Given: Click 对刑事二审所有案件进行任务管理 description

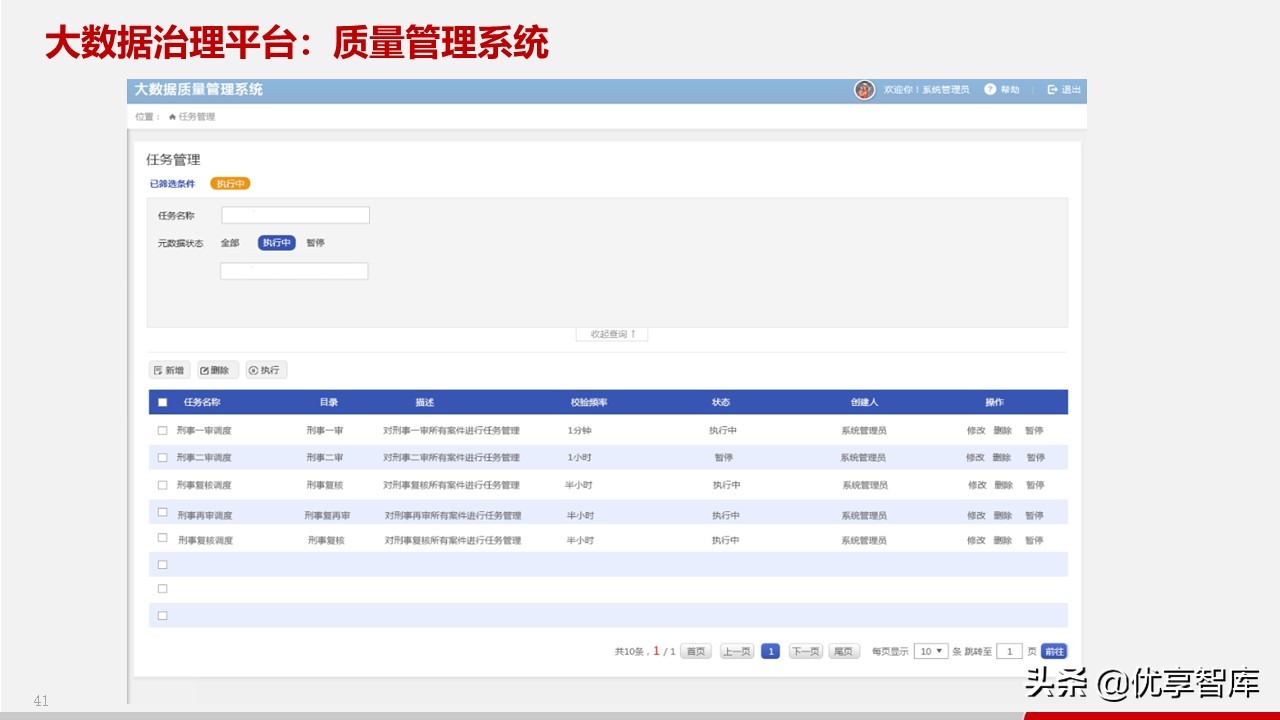Looking at the screenshot, I should (451, 458).
